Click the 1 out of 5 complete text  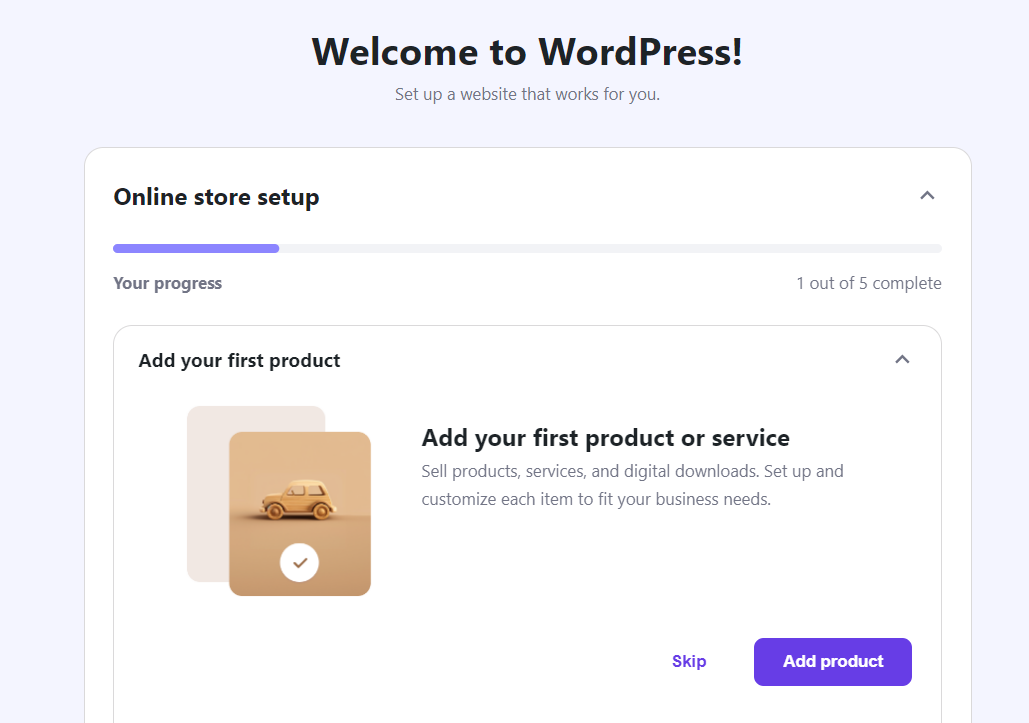point(870,283)
